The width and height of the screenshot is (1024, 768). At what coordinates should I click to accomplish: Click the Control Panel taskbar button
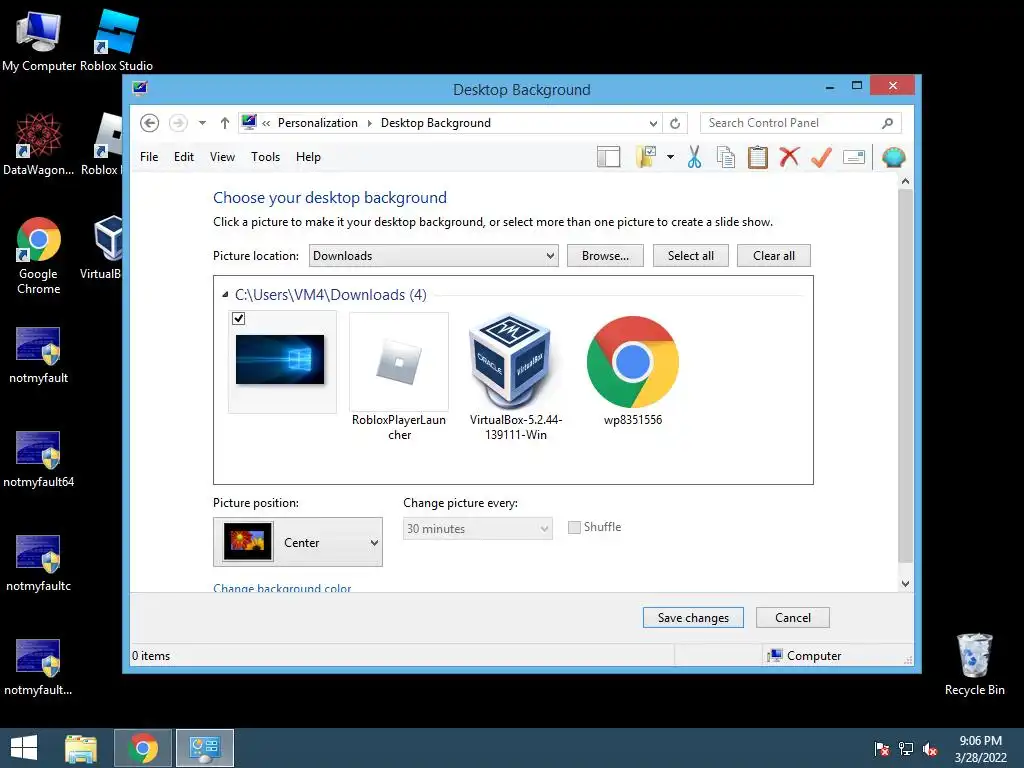[x=205, y=748]
